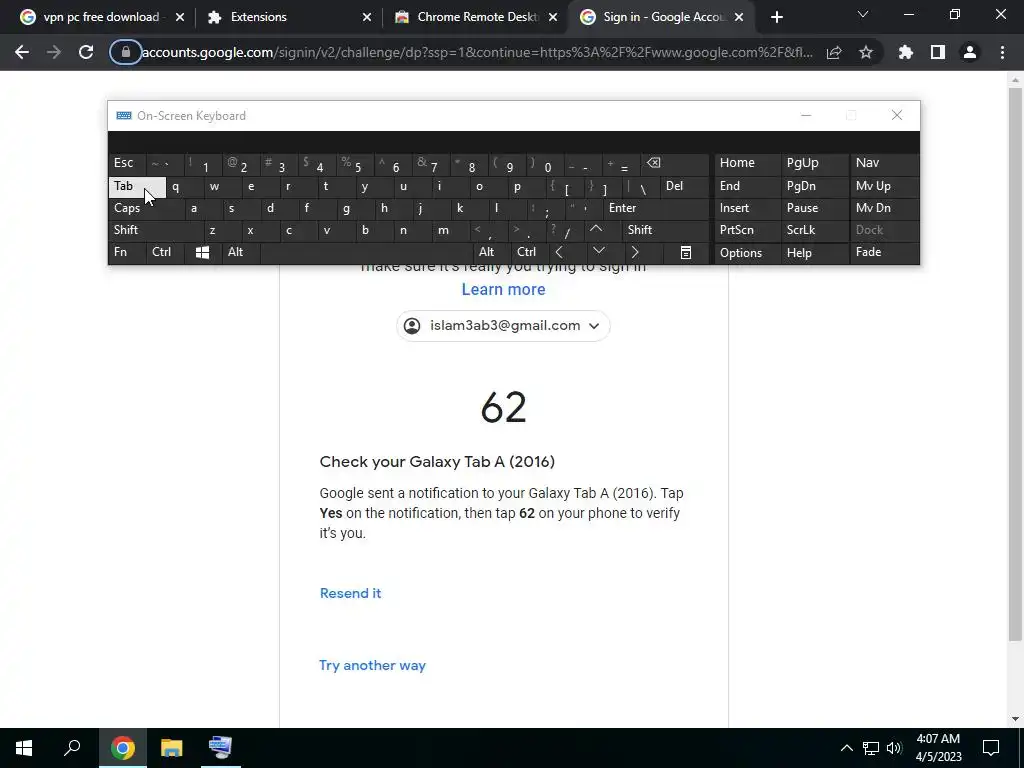Click the page vertical scrollbar
Image resolution: width=1024 pixels, height=768 pixels.
coord(1015,364)
